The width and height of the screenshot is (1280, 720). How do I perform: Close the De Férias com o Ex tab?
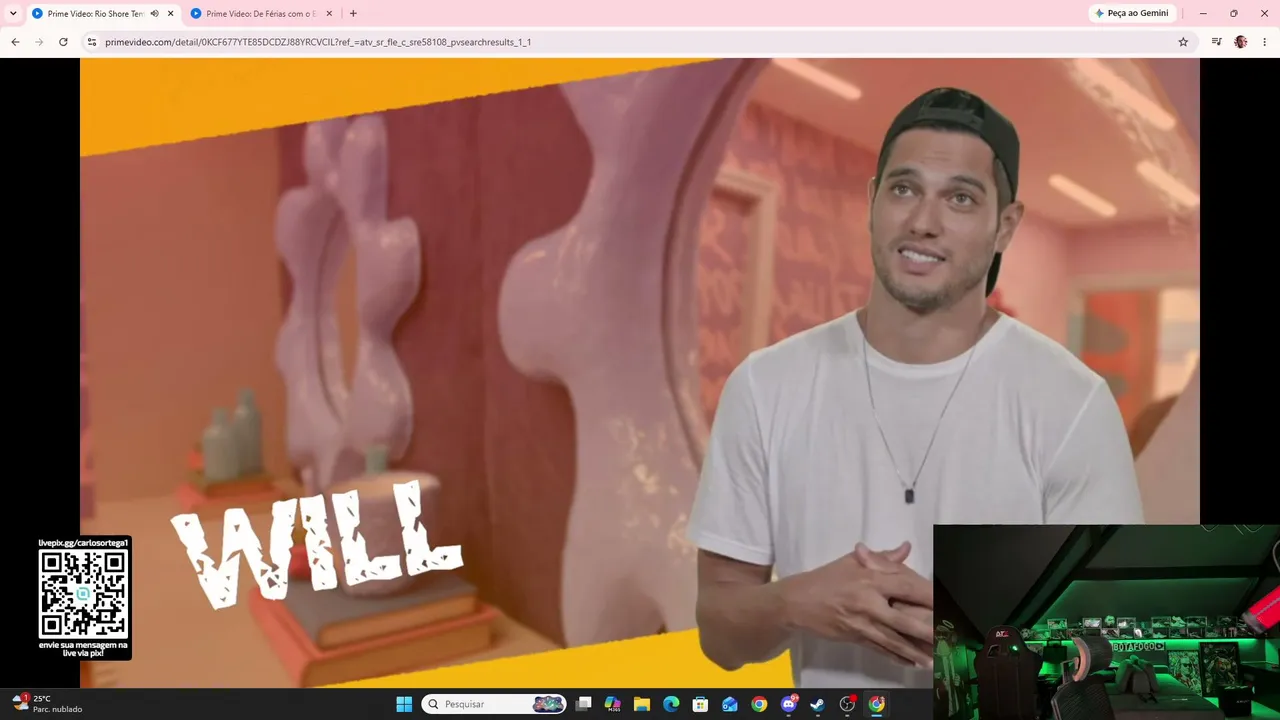pyautogui.click(x=329, y=14)
